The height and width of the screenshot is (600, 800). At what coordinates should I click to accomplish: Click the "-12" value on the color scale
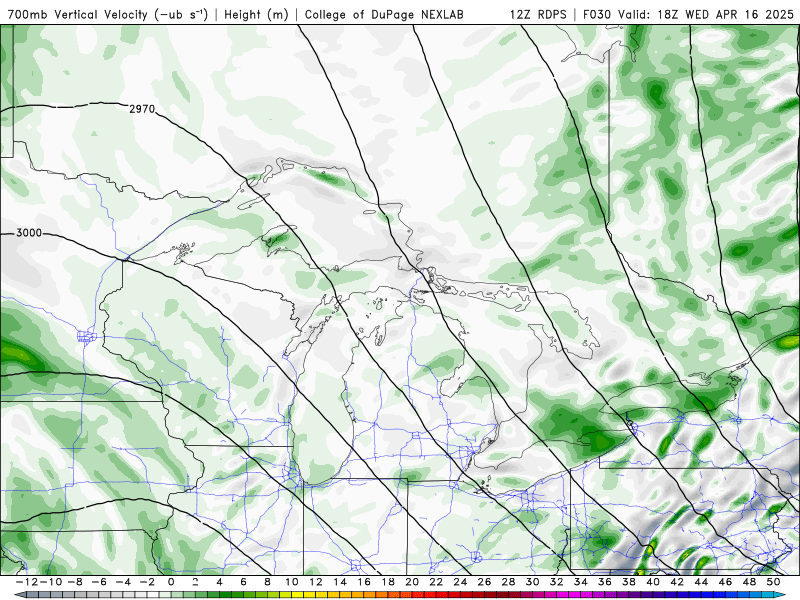(26, 582)
